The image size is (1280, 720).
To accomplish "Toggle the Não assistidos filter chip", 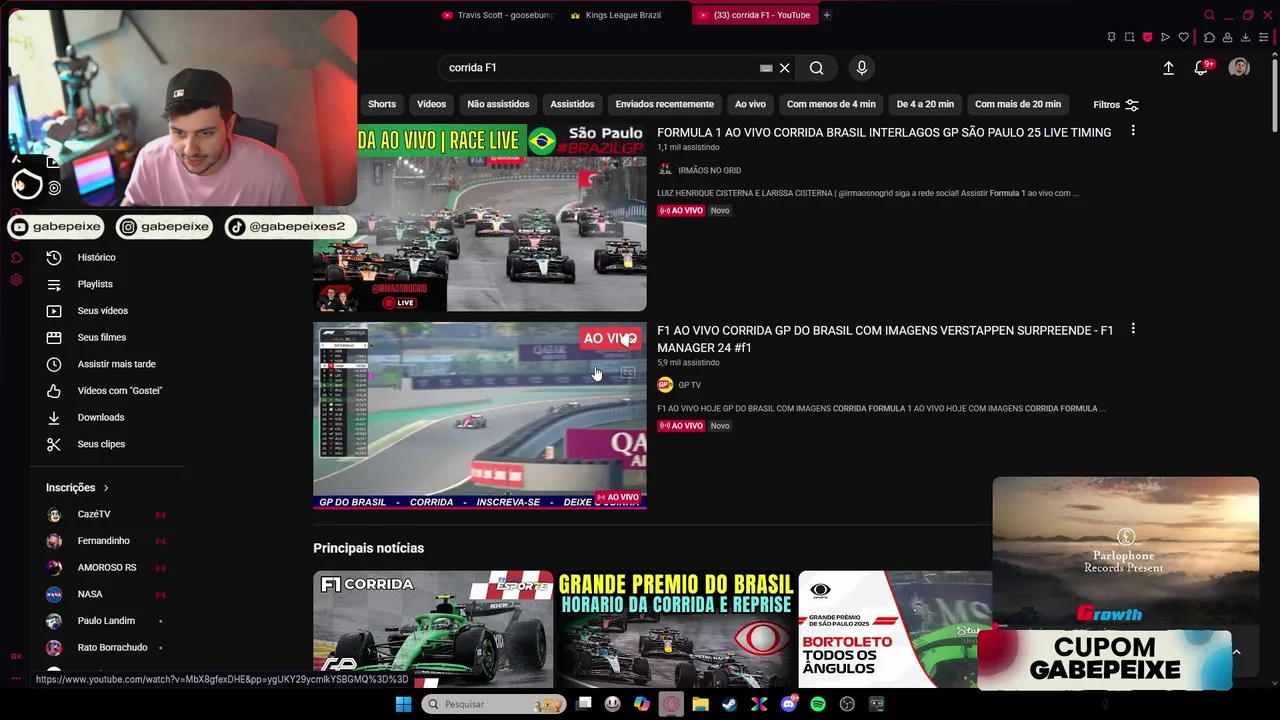I will click(x=498, y=104).
